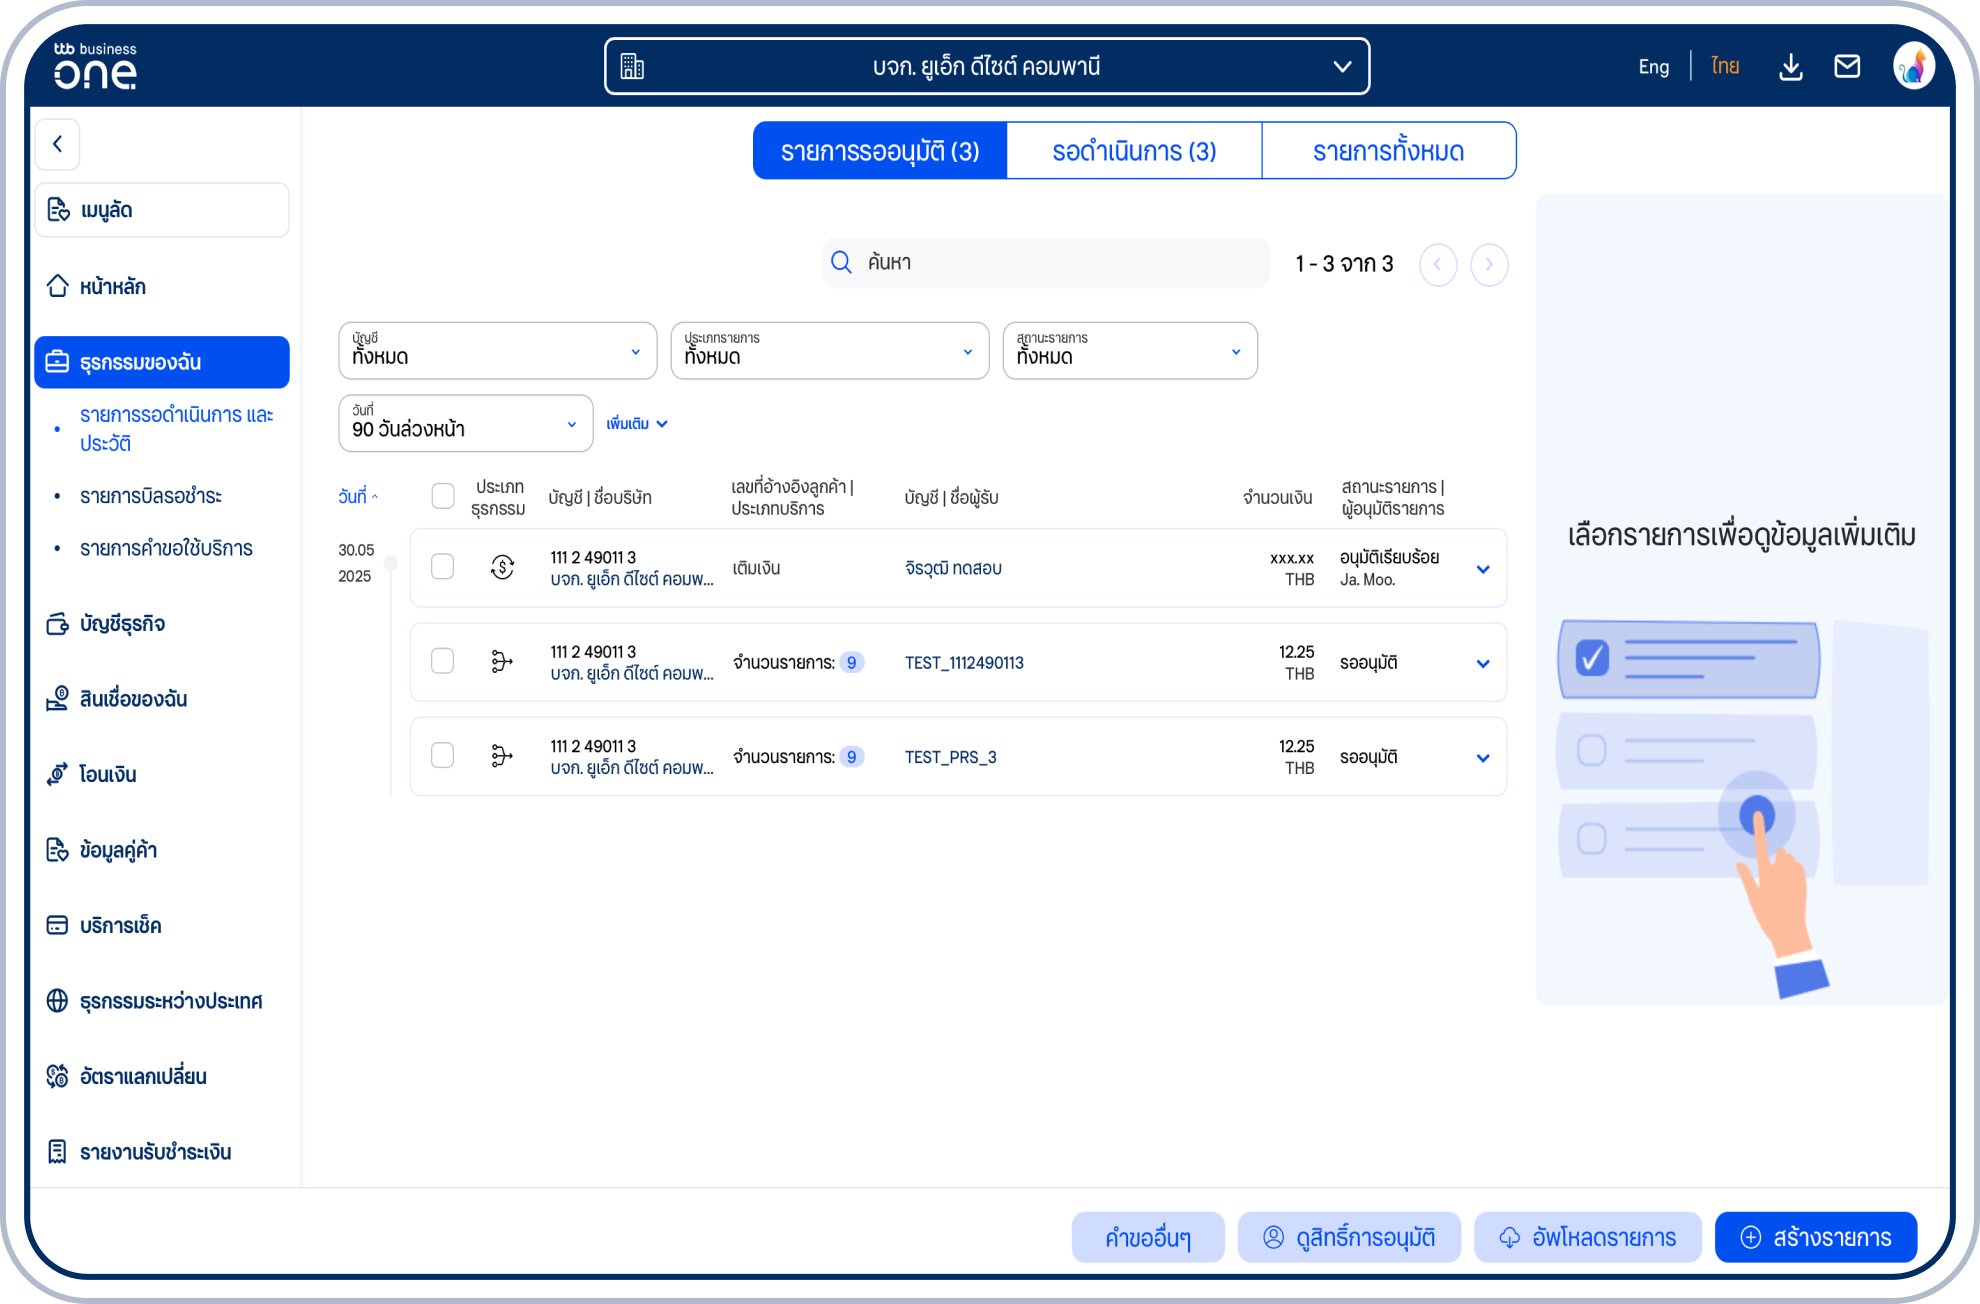Switch language to Eng

click(1653, 67)
